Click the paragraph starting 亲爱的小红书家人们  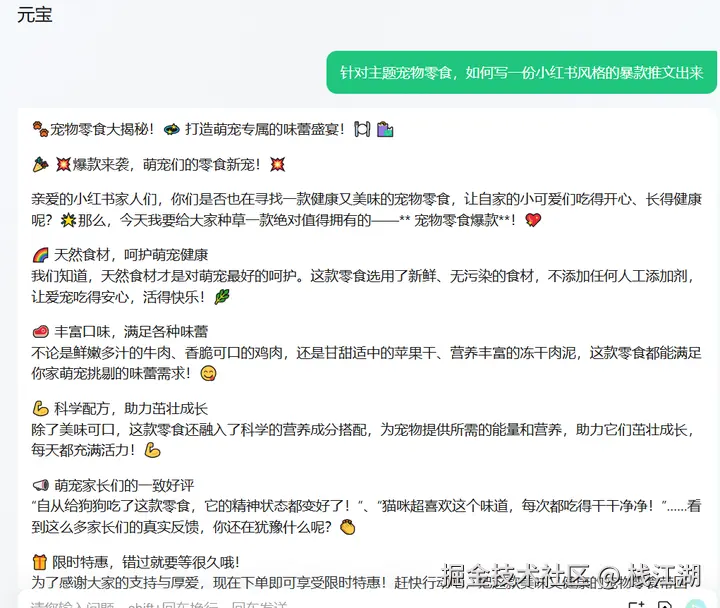pyautogui.click(x=366, y=209)
